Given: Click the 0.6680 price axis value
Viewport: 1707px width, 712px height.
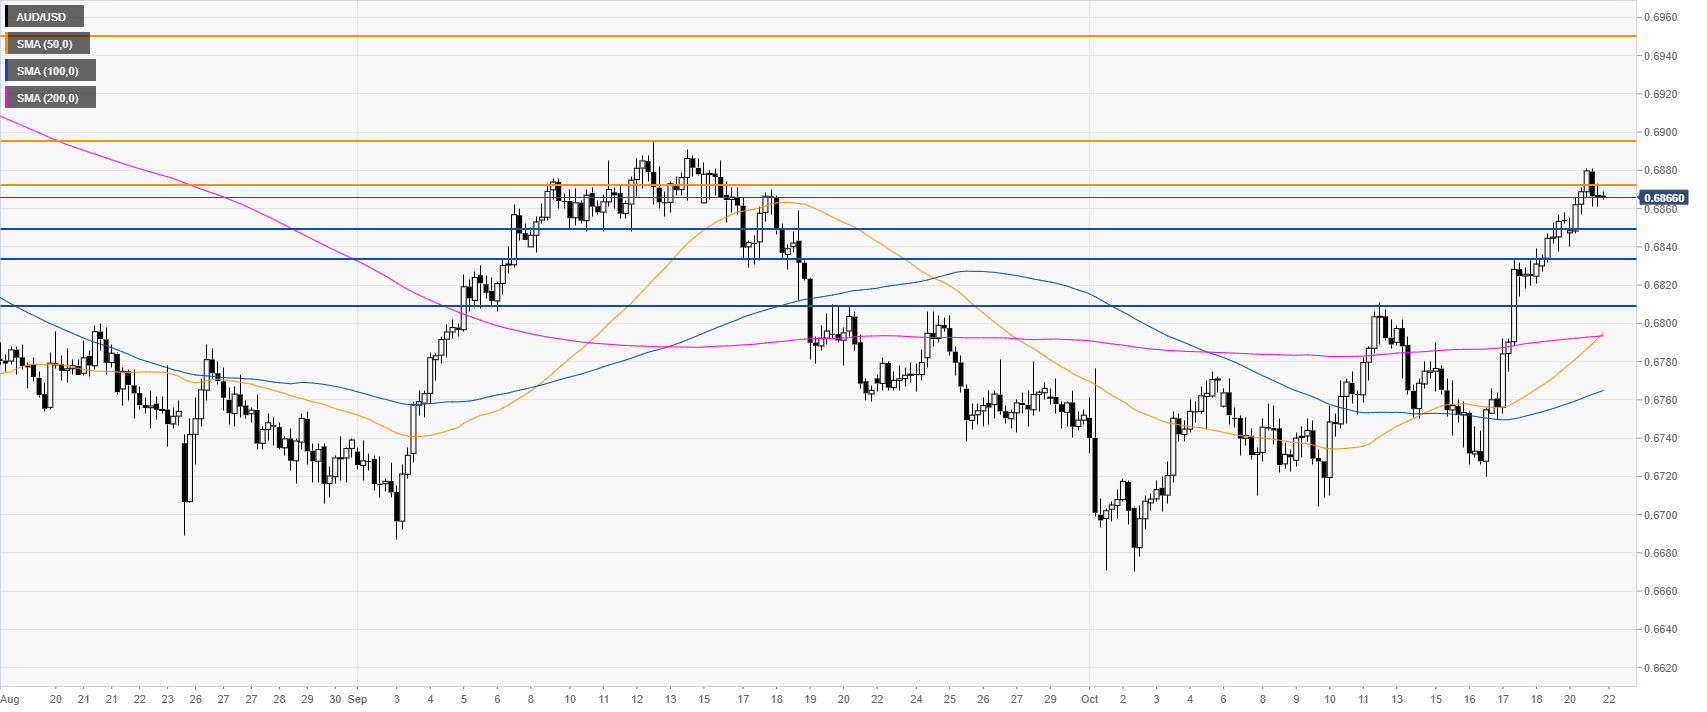Looking at the screenshot, I should click(x=1663, y=553).
